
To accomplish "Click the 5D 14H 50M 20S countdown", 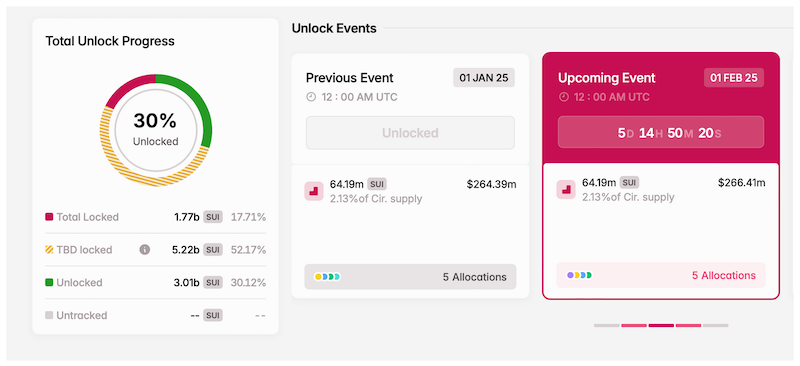I will (661, 133).
